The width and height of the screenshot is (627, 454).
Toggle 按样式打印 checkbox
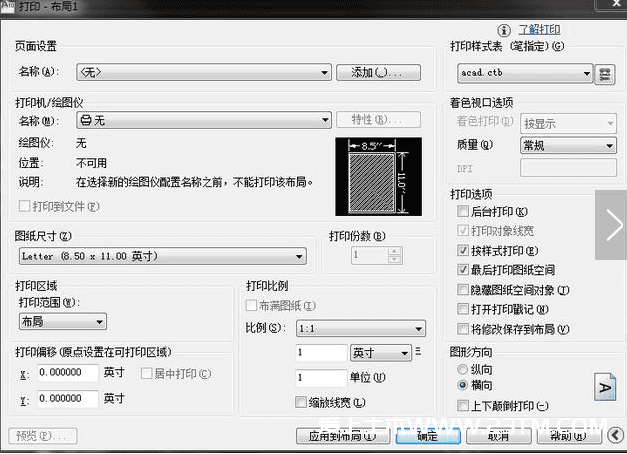[462, 251]
